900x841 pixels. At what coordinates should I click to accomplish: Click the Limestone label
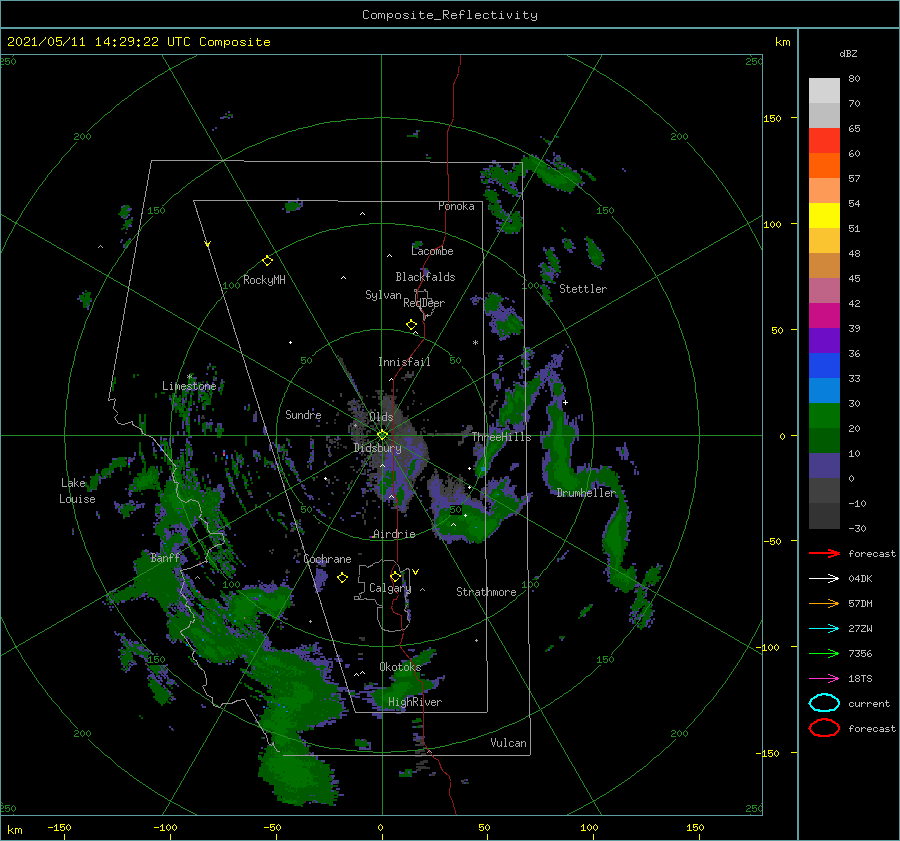point(189,386)
